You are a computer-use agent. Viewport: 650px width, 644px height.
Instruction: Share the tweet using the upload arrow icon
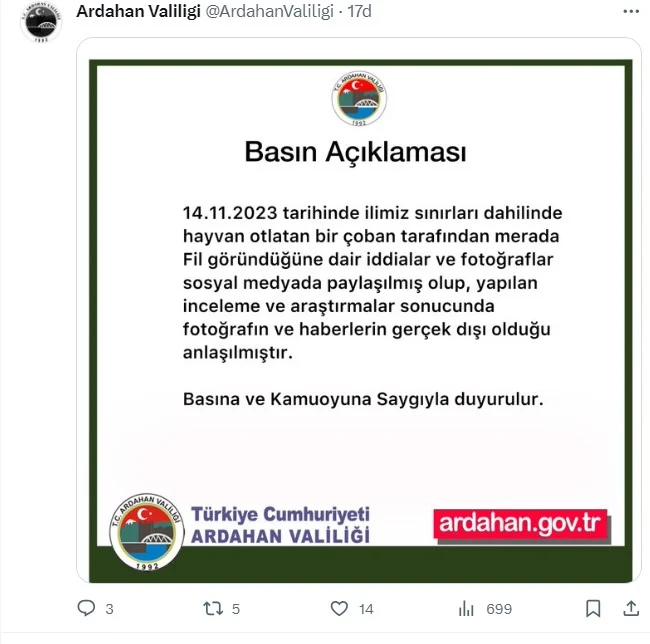pyautogui.click(x=631, y=608)
